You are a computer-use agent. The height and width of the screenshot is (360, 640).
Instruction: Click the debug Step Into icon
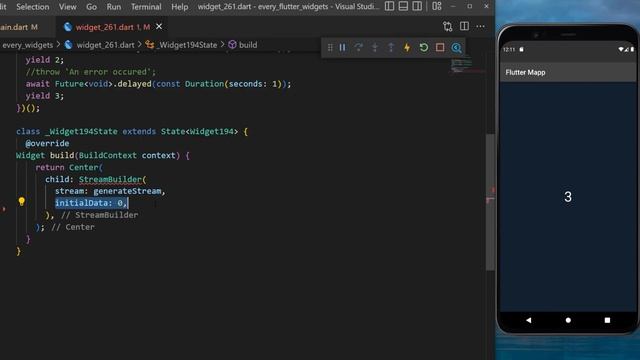[x=375, y=48]
